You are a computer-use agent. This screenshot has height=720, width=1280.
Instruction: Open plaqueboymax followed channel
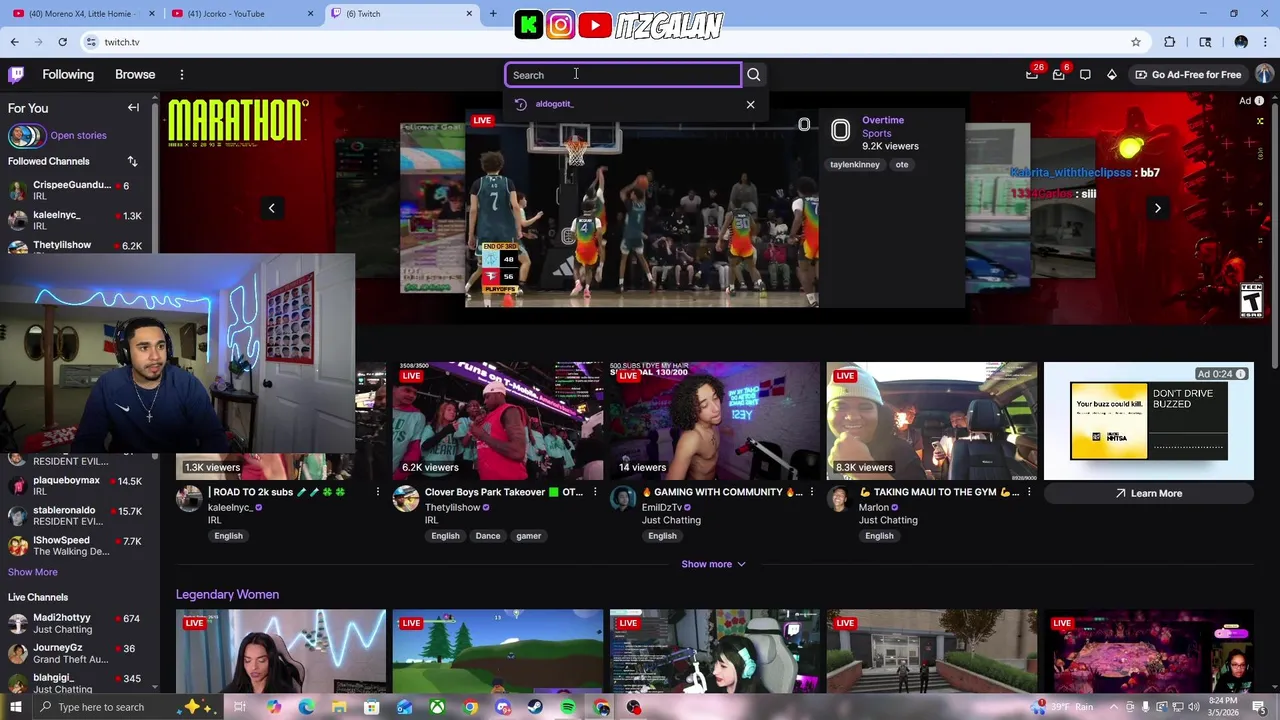coord(78,485)
